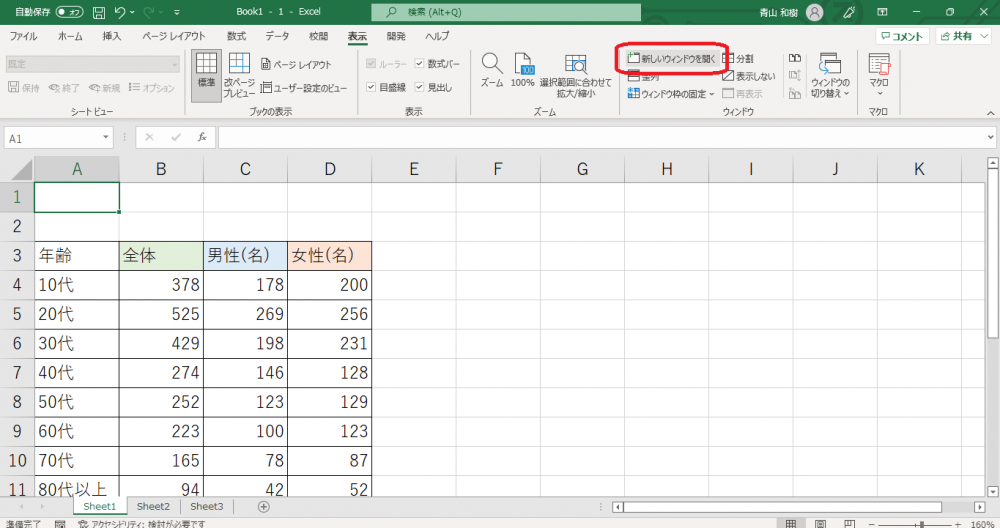Click the Save icon in the title bar
The image size is (1000, 528).
(x=99, y=12)
